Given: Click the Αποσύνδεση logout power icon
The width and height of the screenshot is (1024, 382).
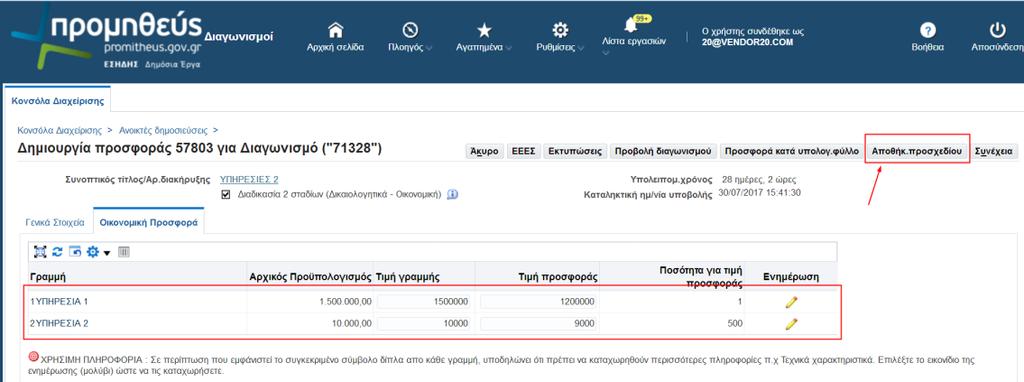Looking at the screenshot, I should [997, 30].
